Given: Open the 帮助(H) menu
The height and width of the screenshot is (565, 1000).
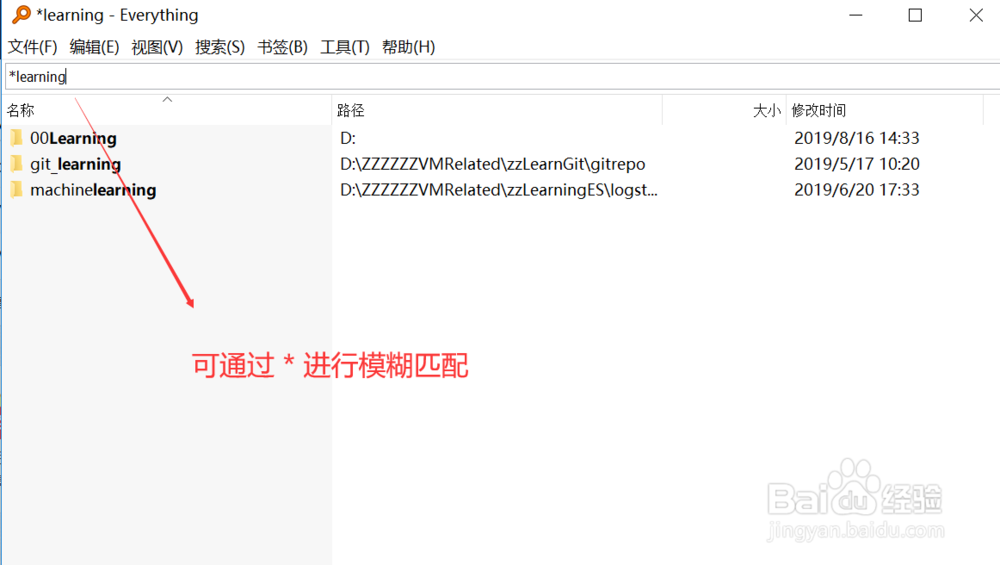Looking at the screenshot, I should pyautogui.click(x=408, y=47).
